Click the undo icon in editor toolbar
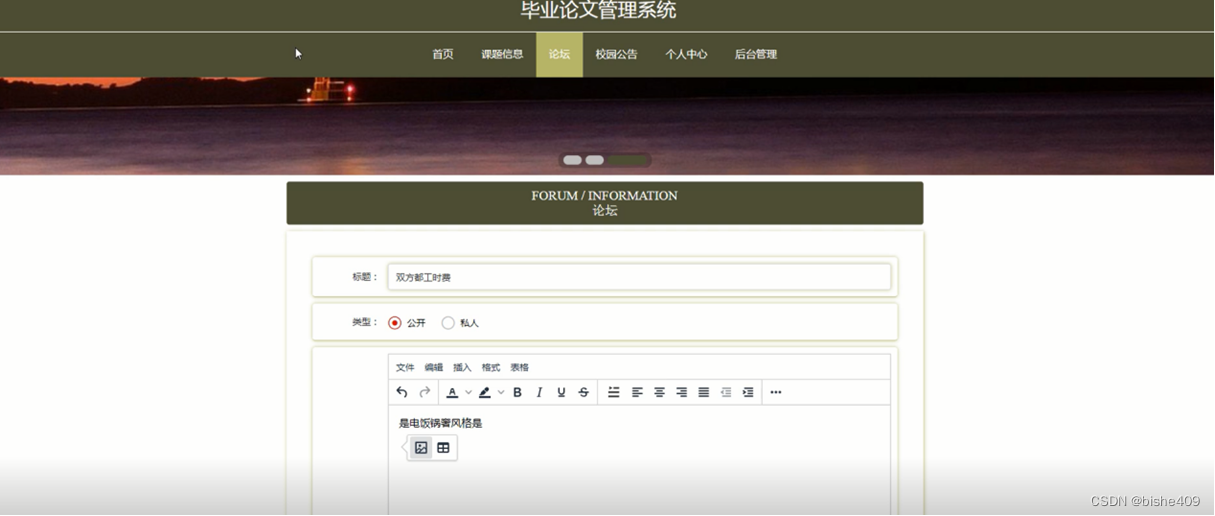This screenshot has height=516, width=1215. point(402,392)
